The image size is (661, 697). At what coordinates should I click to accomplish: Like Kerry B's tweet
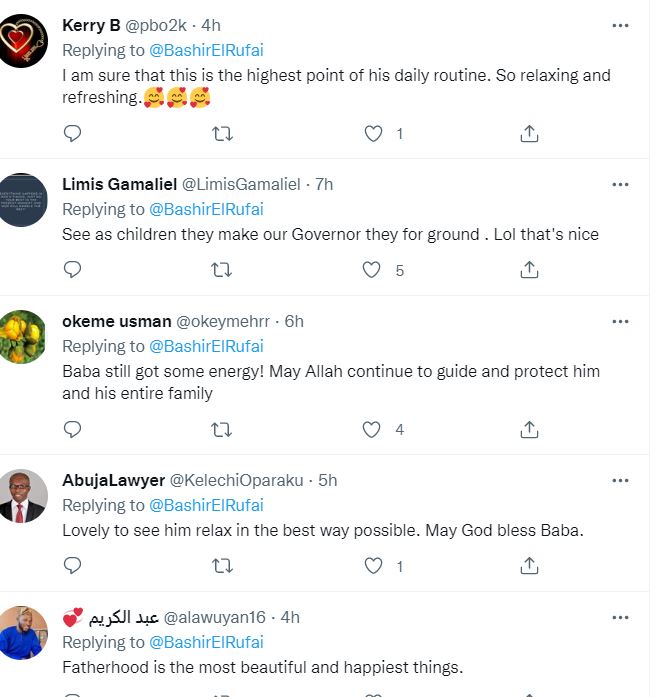[x=372, y=133]
